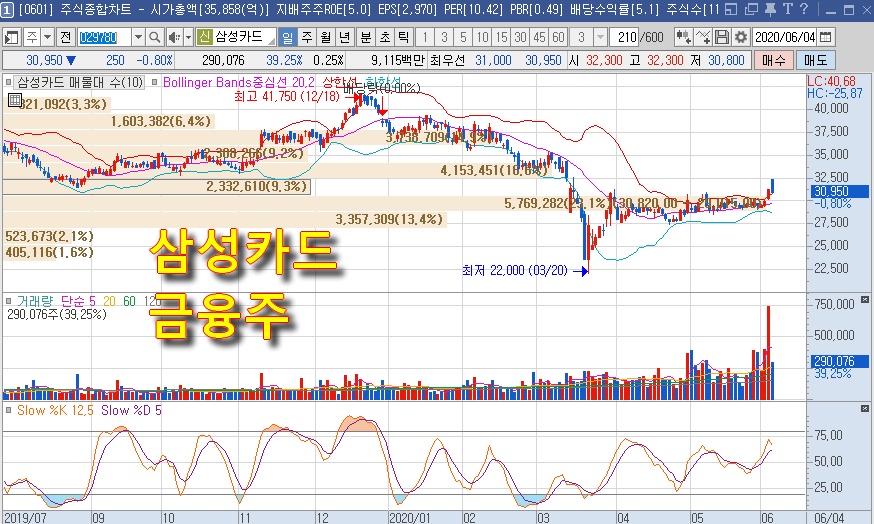Select the 년 yearly period
This screenshot has width=874, height=524.
(x=344, y=37)
